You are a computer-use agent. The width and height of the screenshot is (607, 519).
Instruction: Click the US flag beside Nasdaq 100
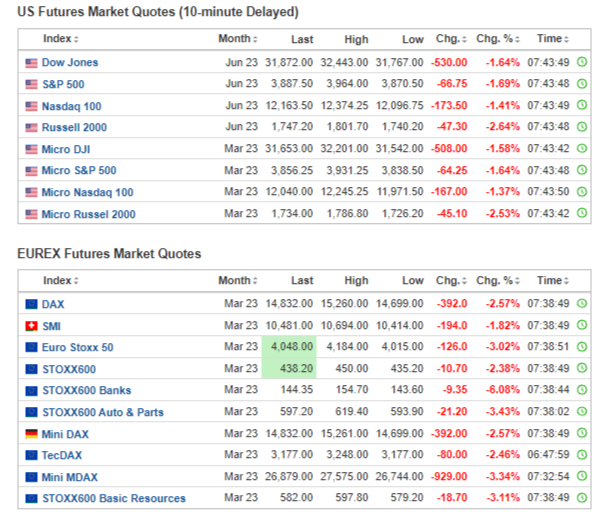[x=31, y=106]
